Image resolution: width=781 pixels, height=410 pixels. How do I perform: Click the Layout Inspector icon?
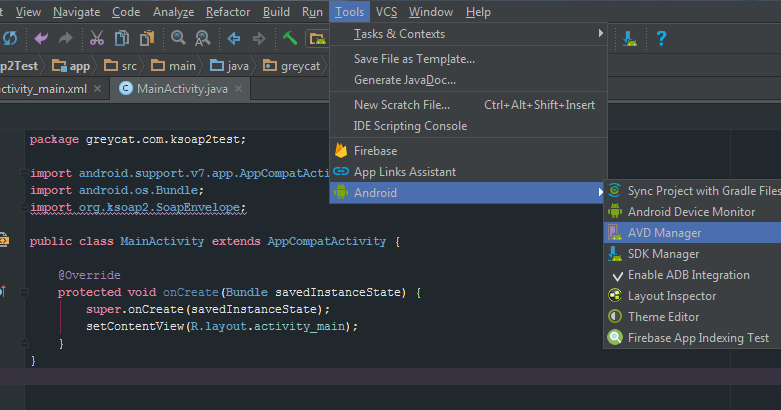point(615,295)
